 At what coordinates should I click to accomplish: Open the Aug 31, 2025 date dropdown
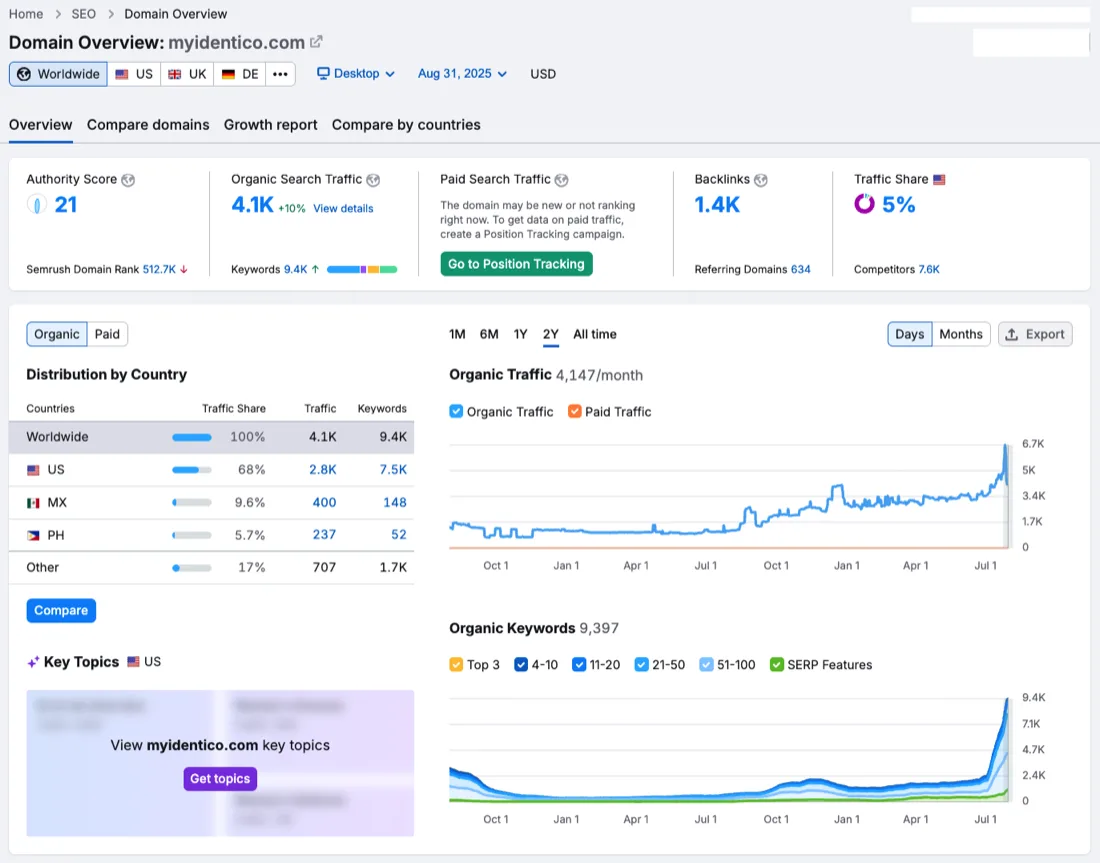pyautogui.click(x=462, y=74)
